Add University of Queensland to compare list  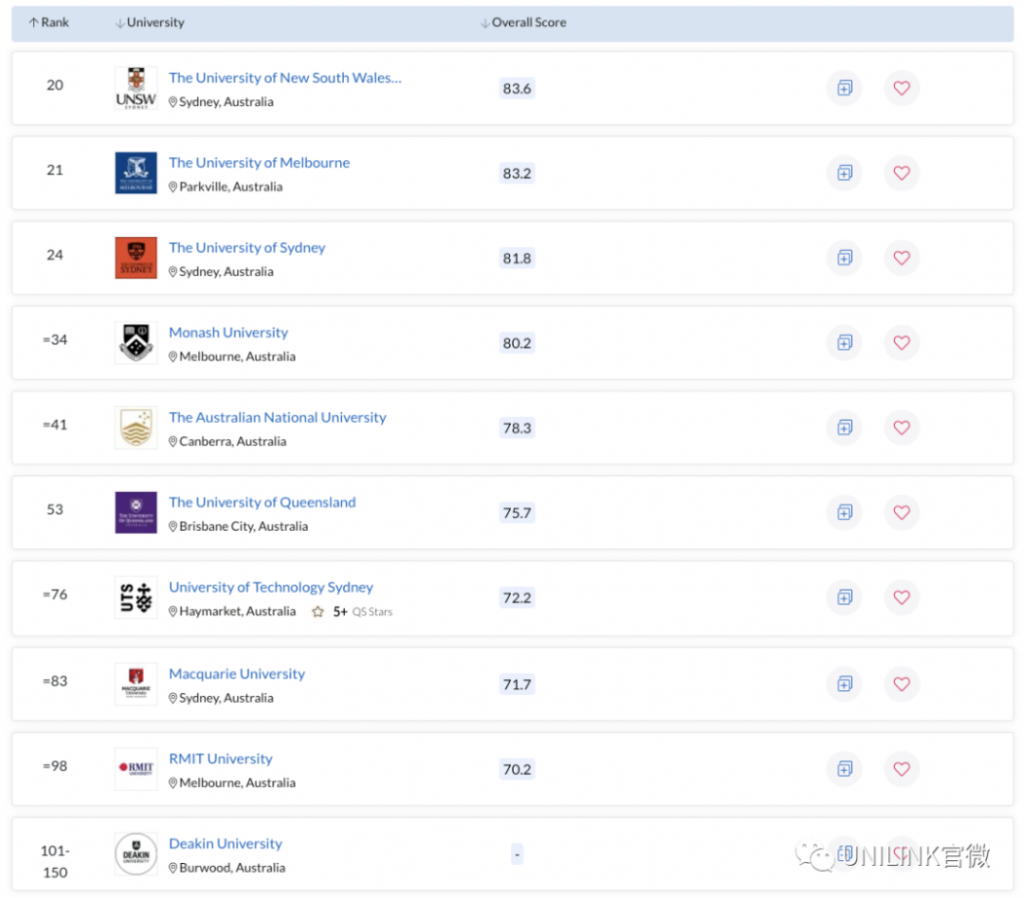(844, 512)
